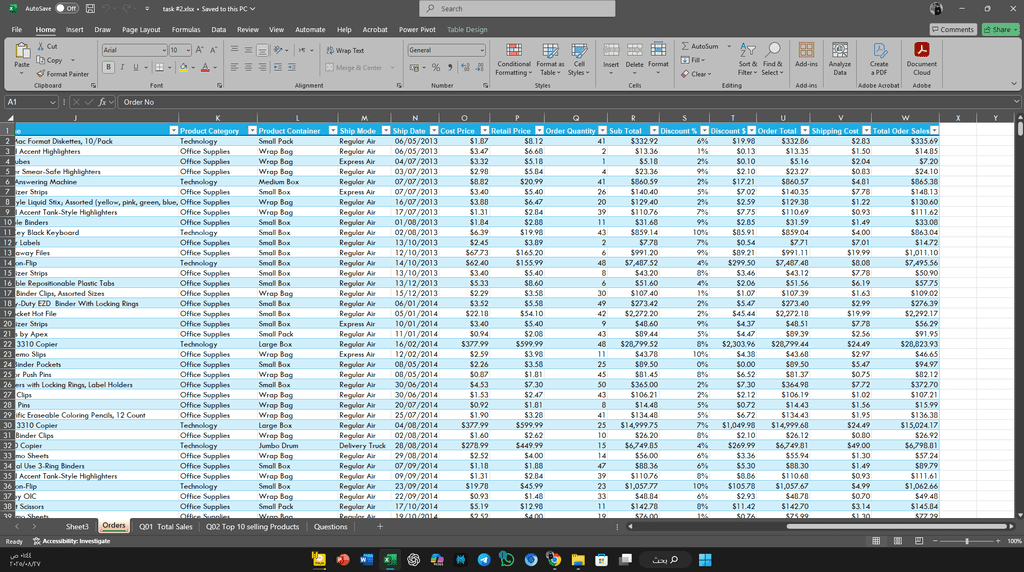Open Shipping Cost column filter dropdown
The image size is (1024, 572).
click(866, 131)
